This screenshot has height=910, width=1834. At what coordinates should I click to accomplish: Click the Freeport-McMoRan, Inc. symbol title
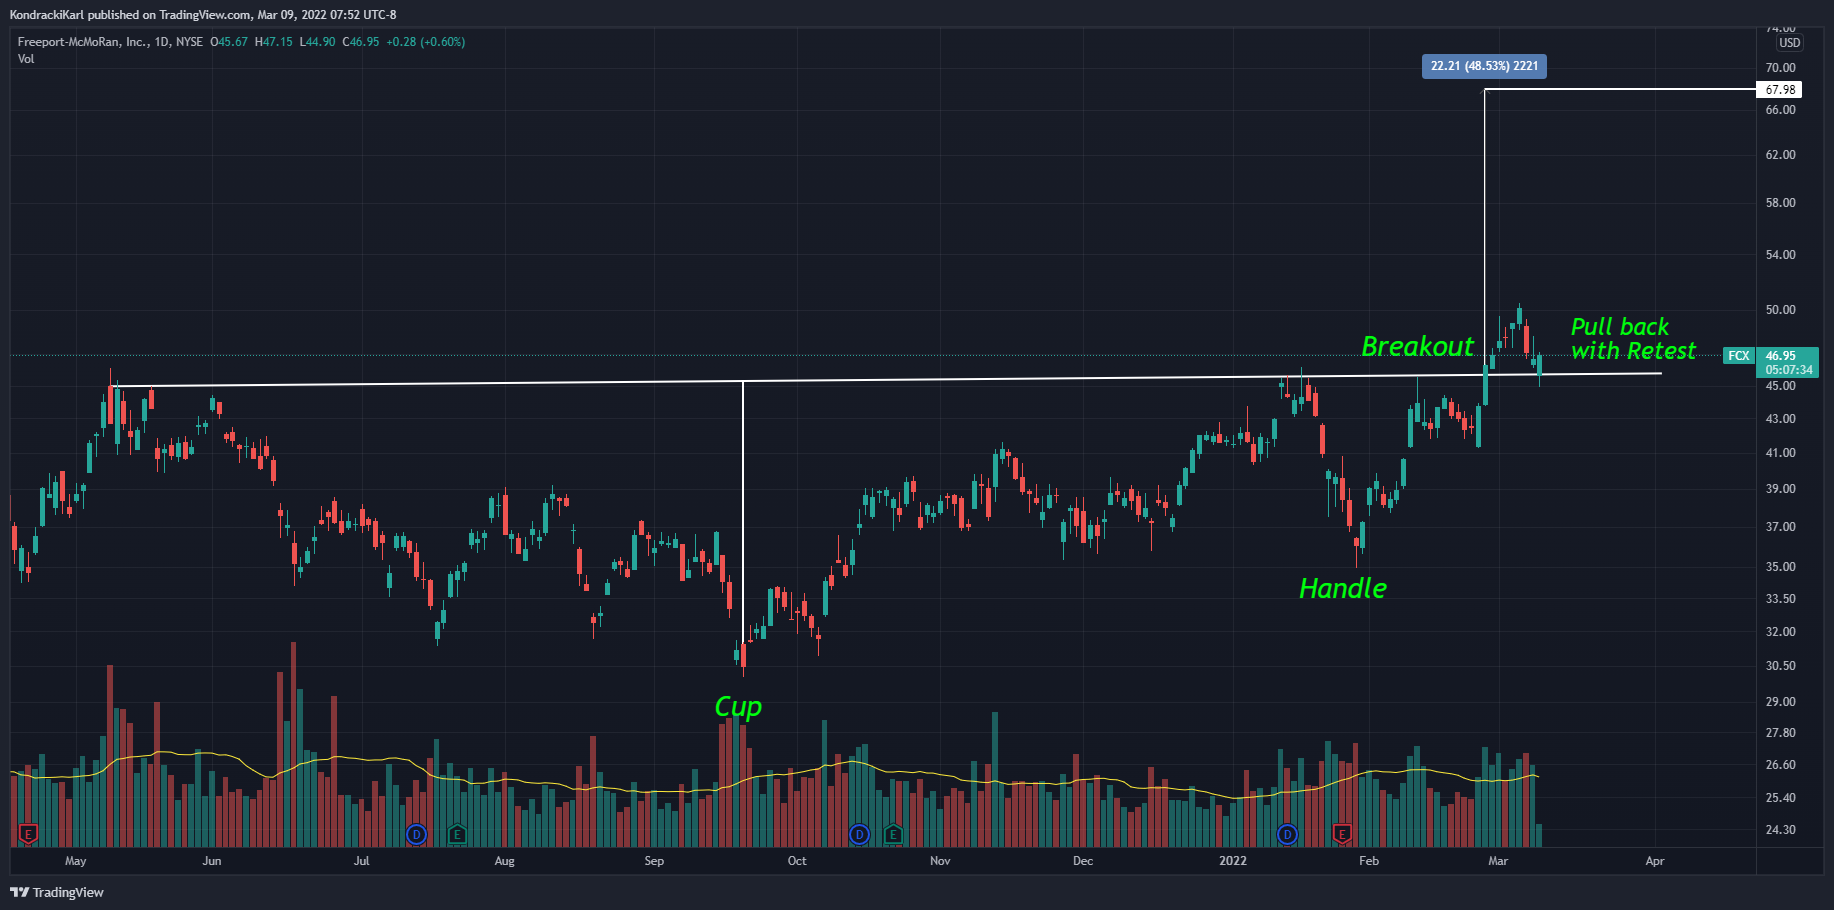(83, 42)
